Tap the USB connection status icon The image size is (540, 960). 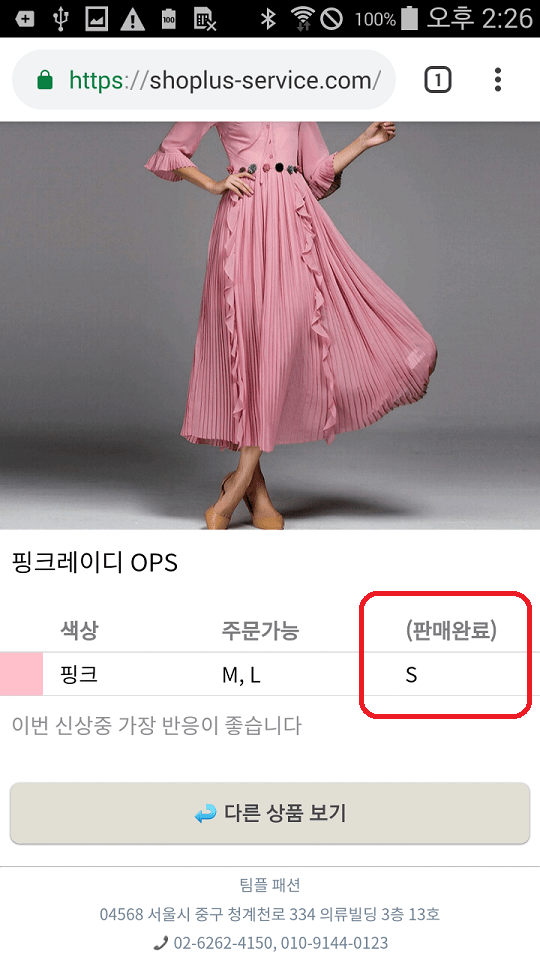point(60,19)
